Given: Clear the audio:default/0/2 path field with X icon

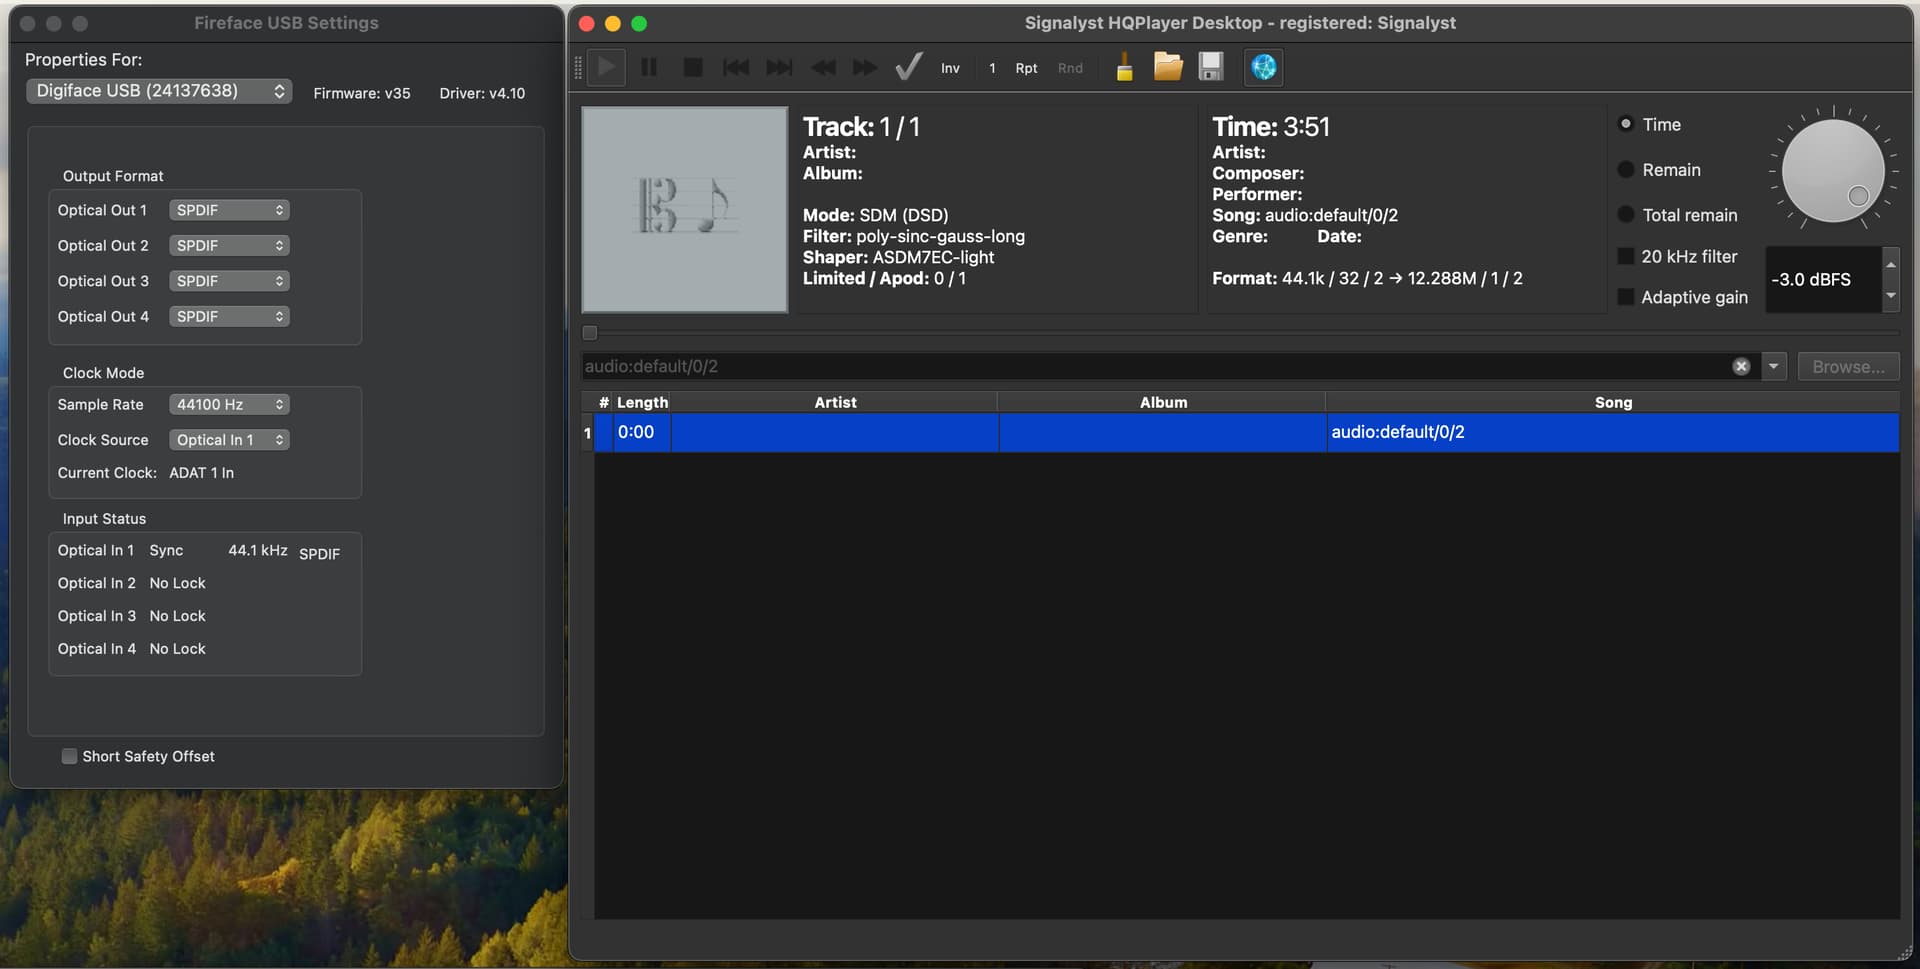Looking at the screenshot, I should point(1741,366).
